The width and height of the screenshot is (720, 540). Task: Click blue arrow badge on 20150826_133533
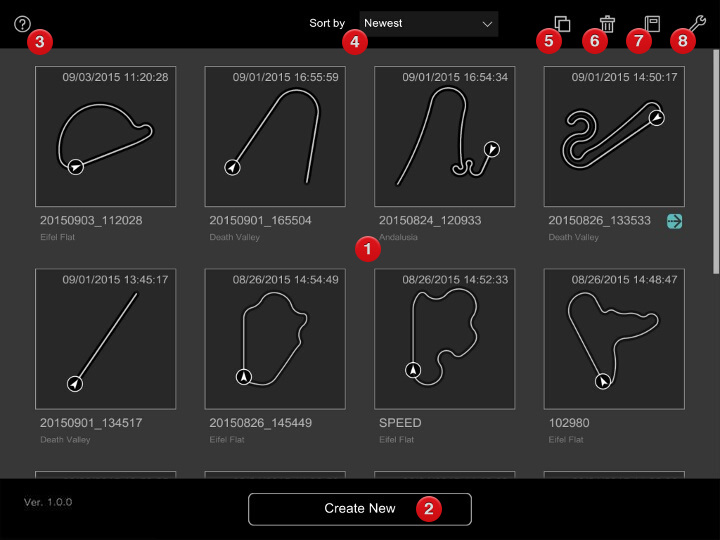(675, 221)
